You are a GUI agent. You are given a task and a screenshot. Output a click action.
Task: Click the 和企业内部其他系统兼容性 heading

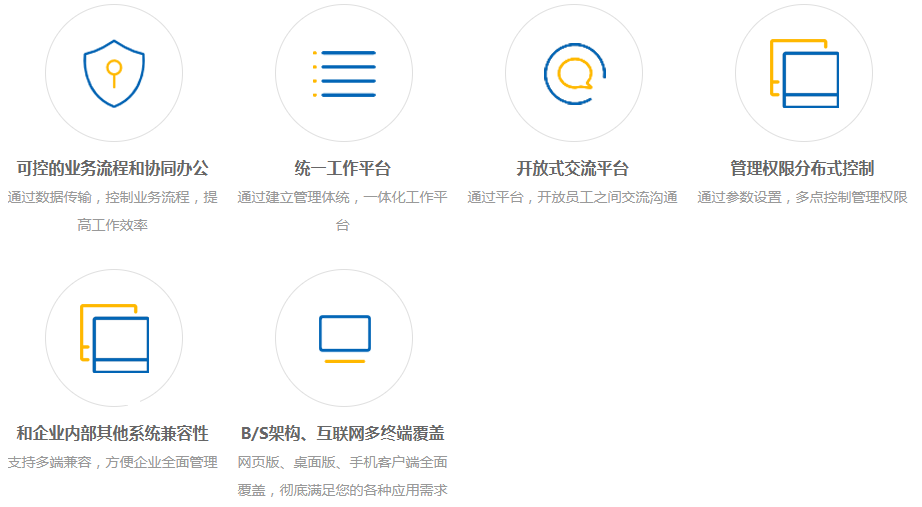coord(113,433)
